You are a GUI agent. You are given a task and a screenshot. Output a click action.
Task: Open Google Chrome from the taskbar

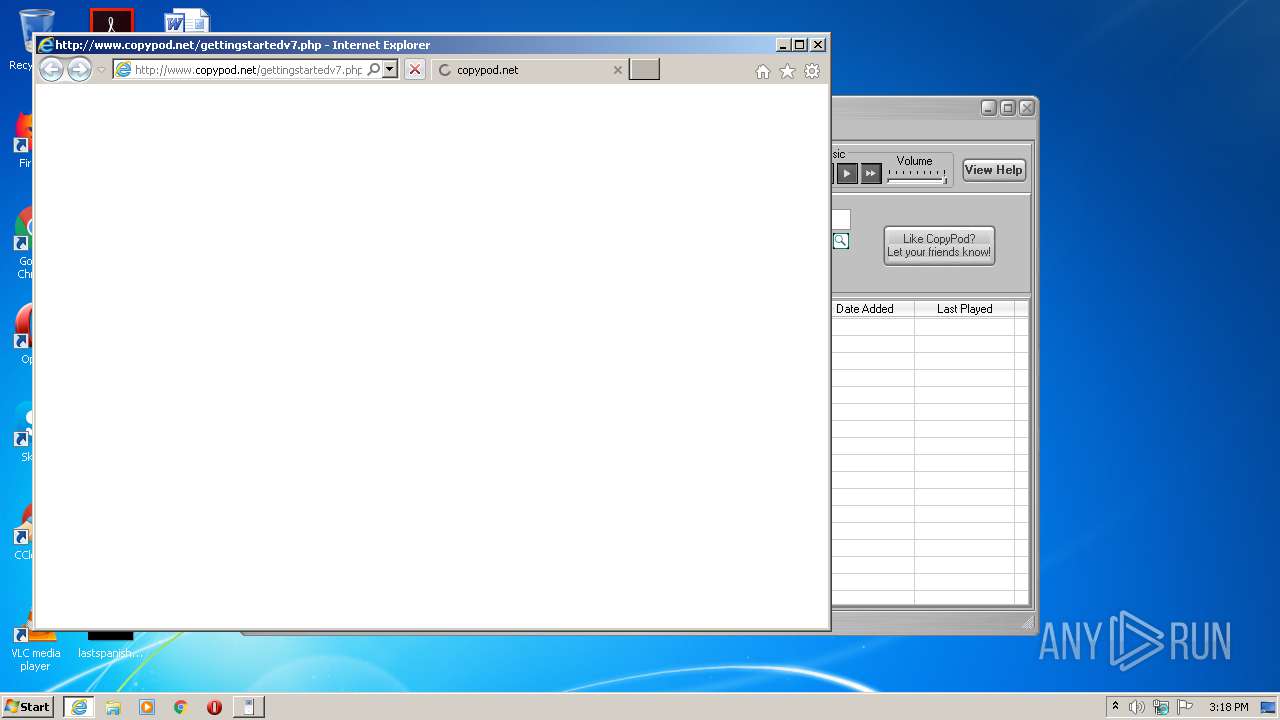[x=181, y=707]
